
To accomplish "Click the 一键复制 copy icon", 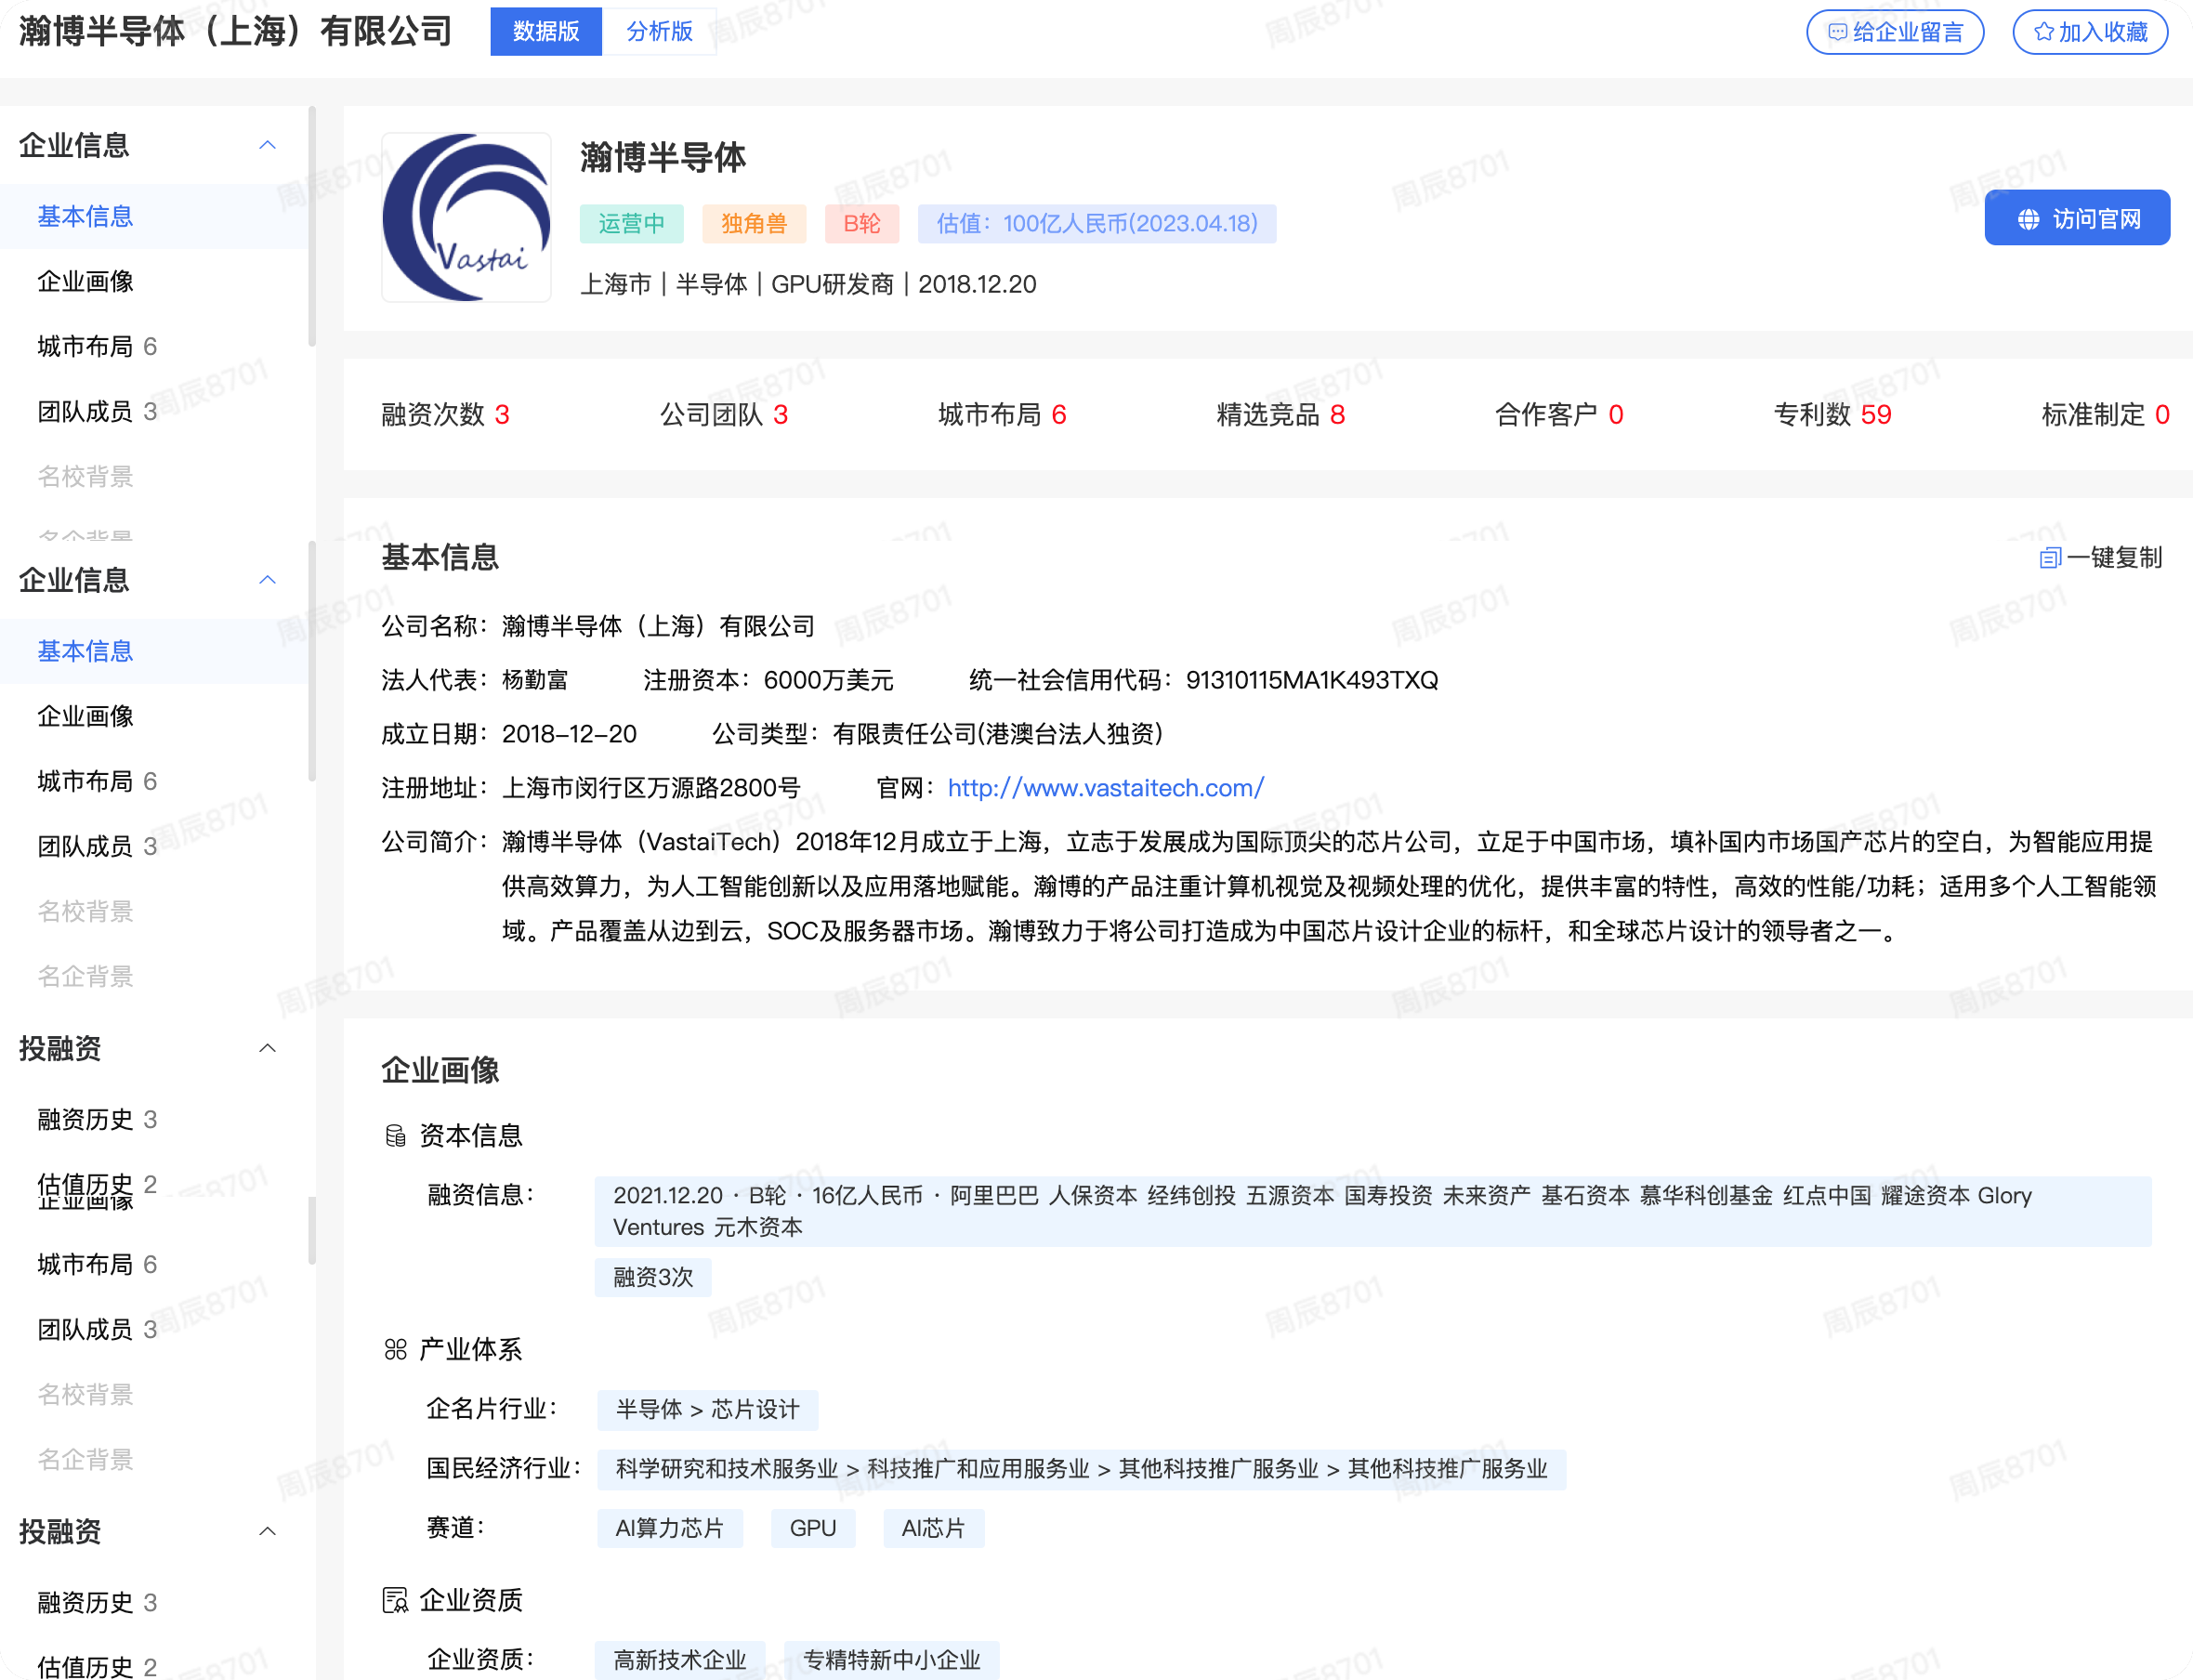I will click(2050, 558).
